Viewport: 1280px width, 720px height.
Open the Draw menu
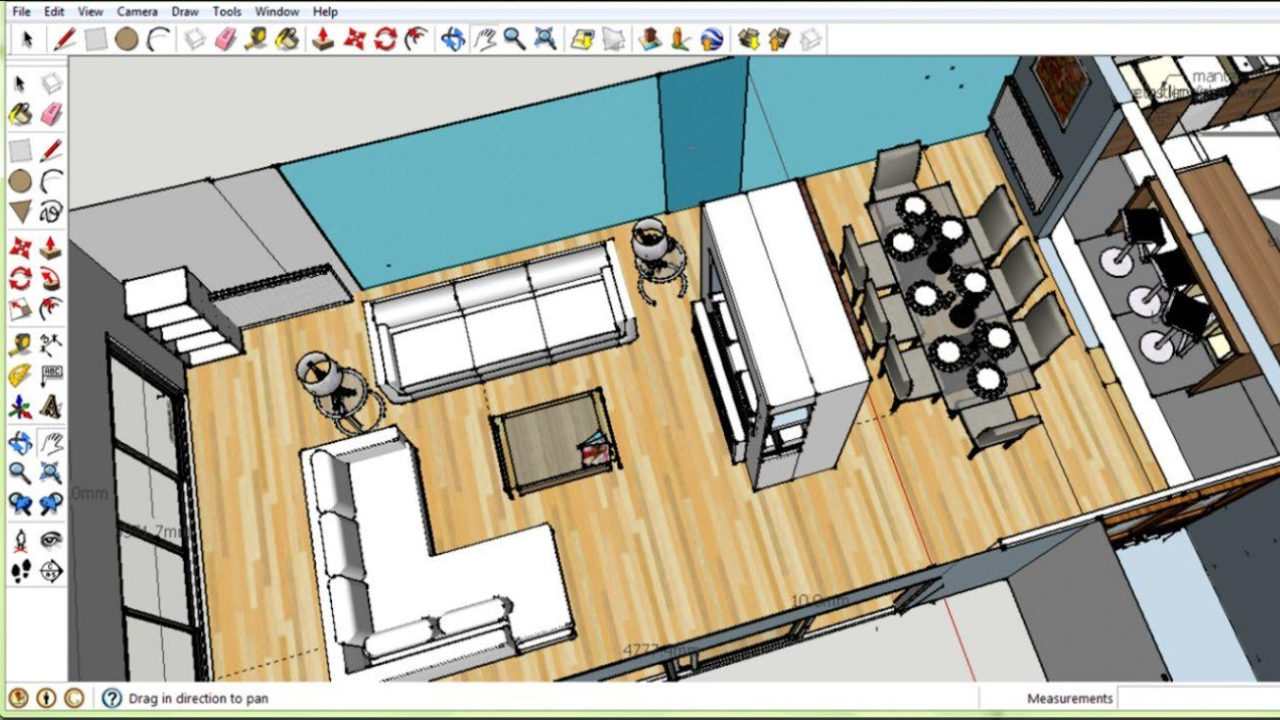[x=185, y=11]
